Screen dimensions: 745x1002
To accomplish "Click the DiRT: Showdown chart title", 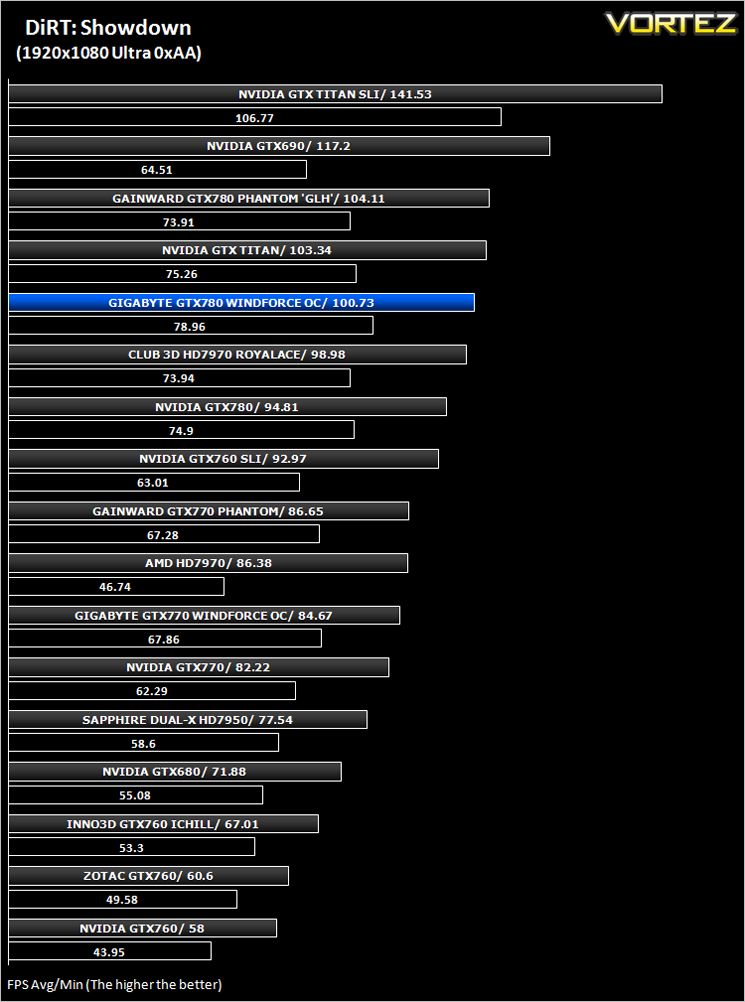I will point(108,28).
